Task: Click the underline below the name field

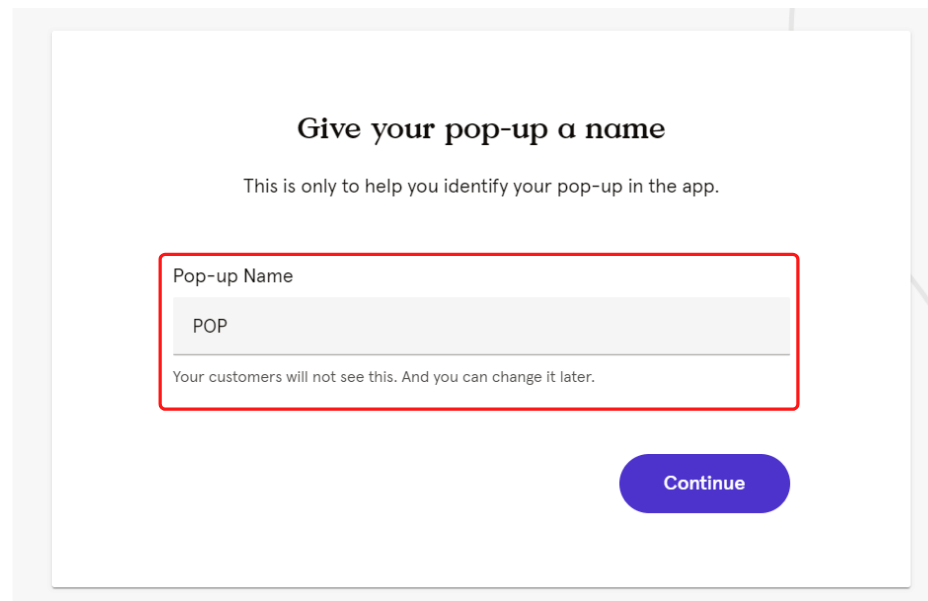Action: 481,354
